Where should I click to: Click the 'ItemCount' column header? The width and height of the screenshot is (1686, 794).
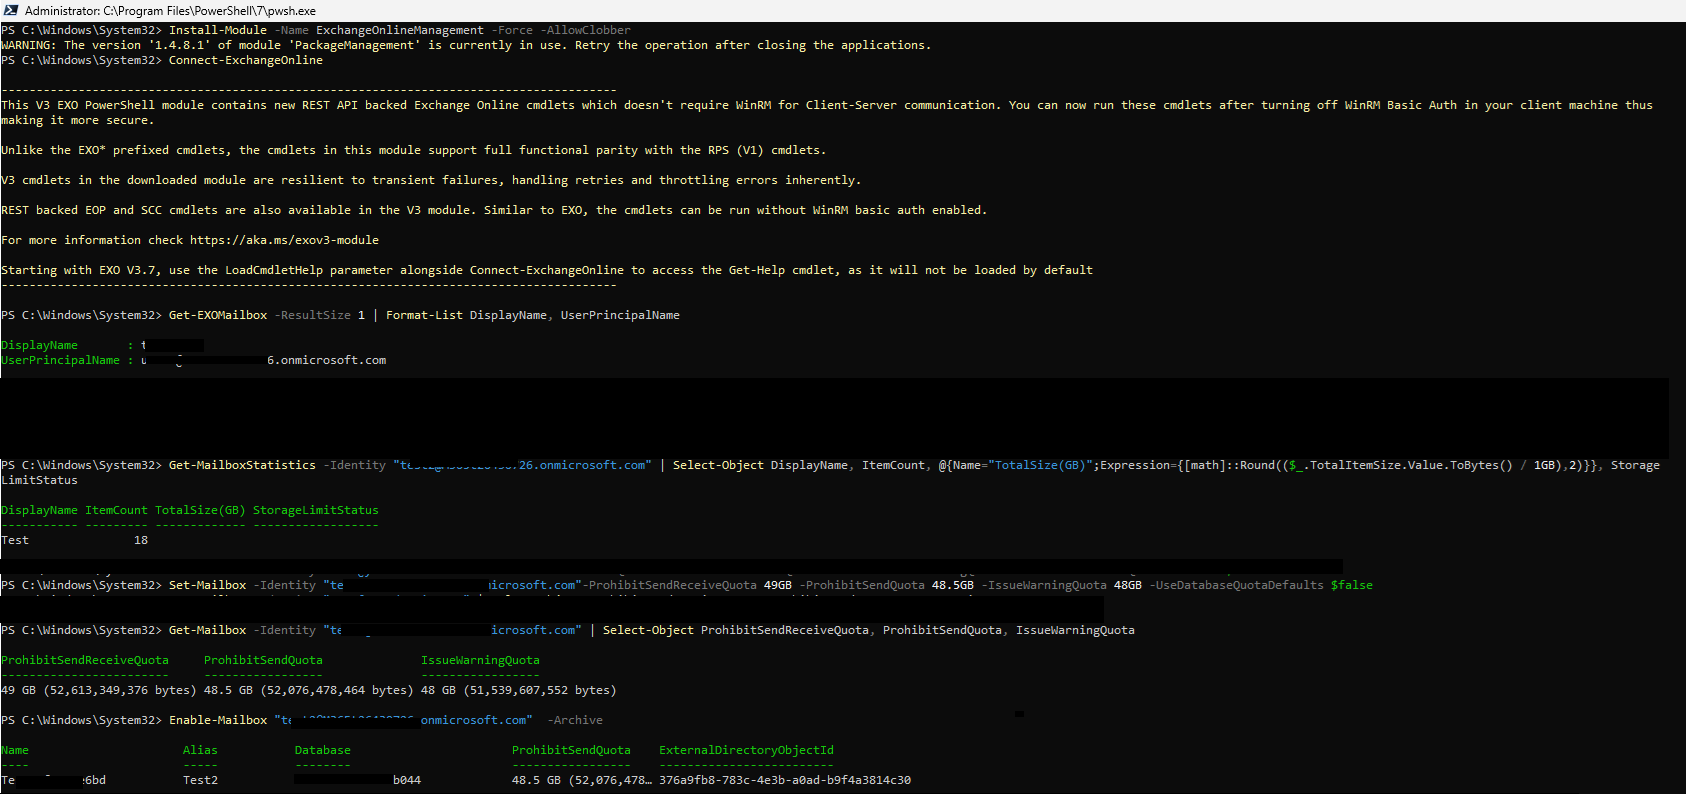coord(116,510)
